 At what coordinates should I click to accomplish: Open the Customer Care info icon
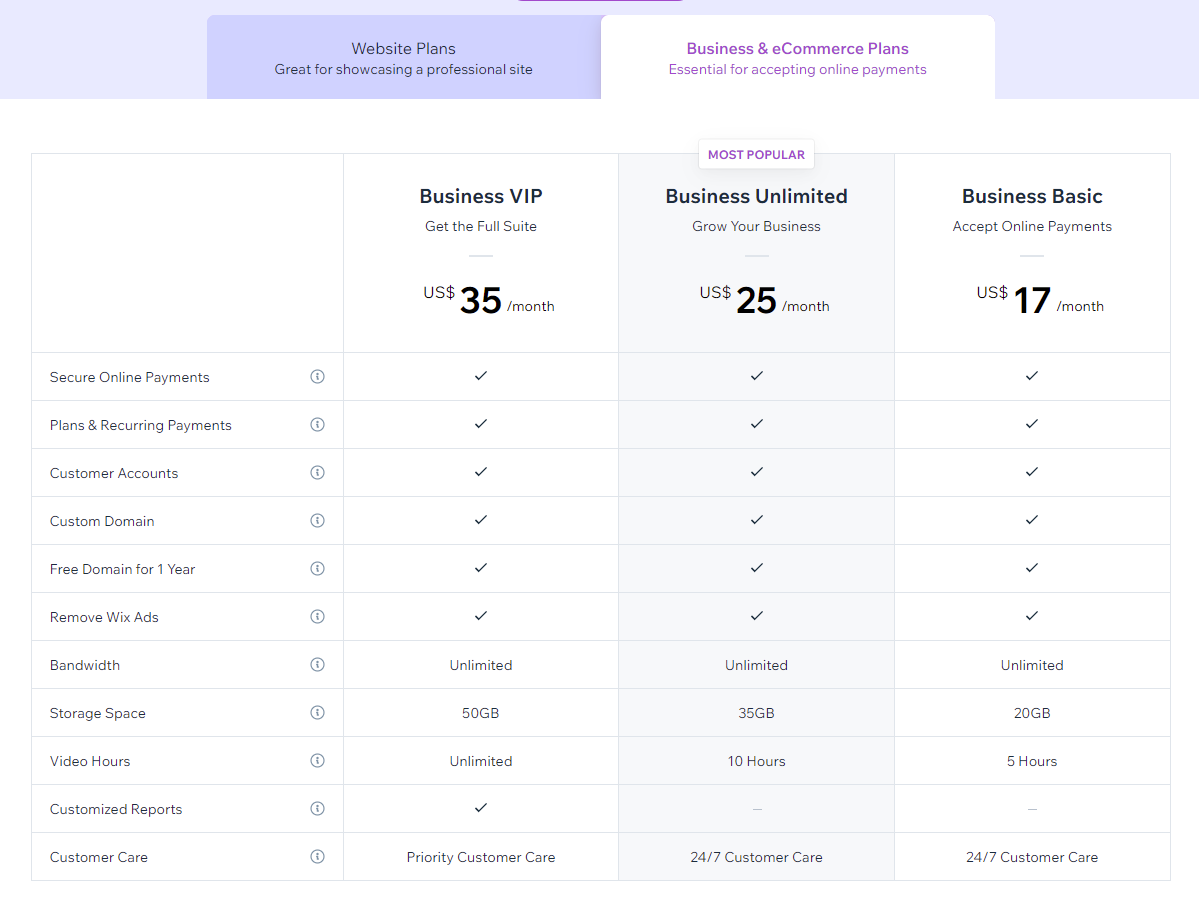point(317,857)
